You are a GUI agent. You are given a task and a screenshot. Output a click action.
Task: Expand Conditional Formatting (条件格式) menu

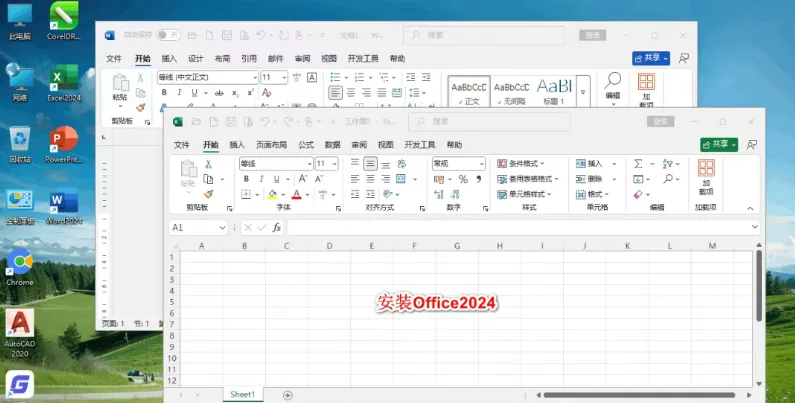pyautogui.click(x=521, y=164)
